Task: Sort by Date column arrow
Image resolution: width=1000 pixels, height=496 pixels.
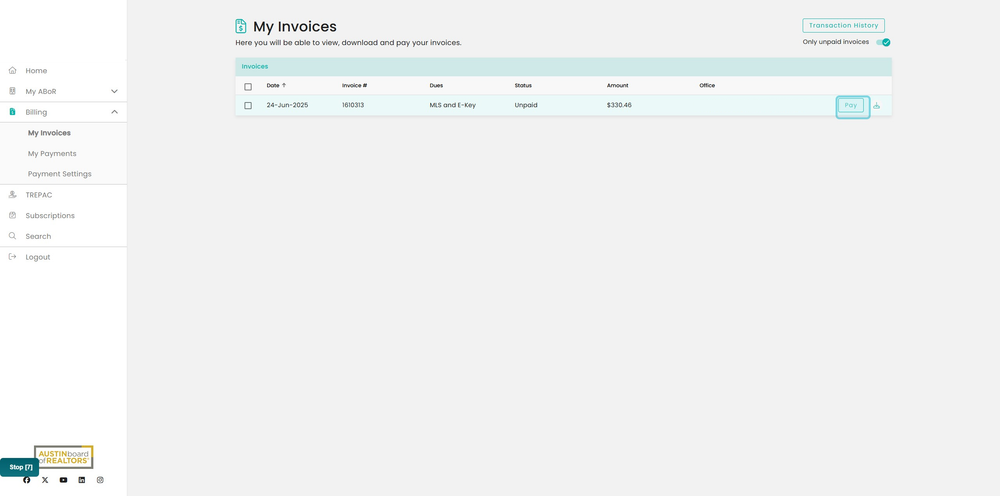Action: click(x=284, y=85)
